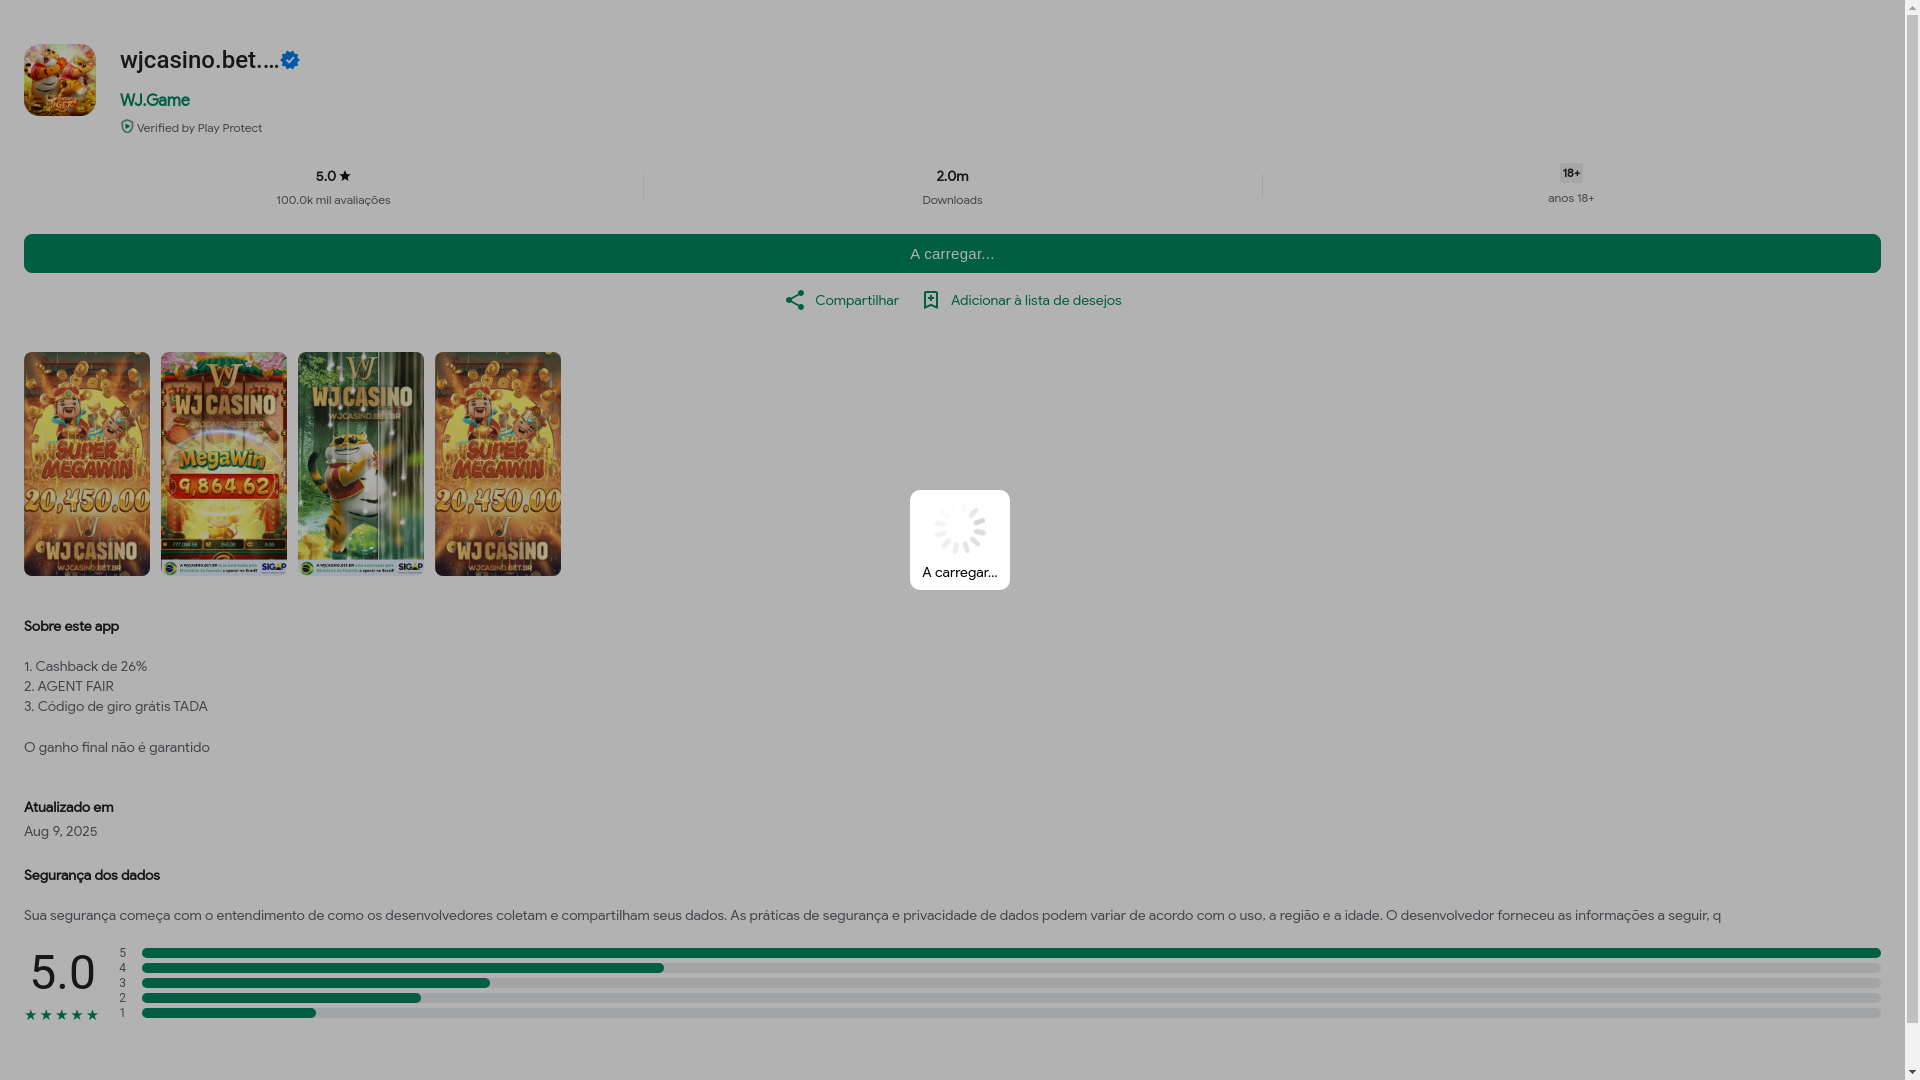Open the first Super Megawin screenshot
The height and width of the screenshot is (1080, 1920).
(87, 464)
